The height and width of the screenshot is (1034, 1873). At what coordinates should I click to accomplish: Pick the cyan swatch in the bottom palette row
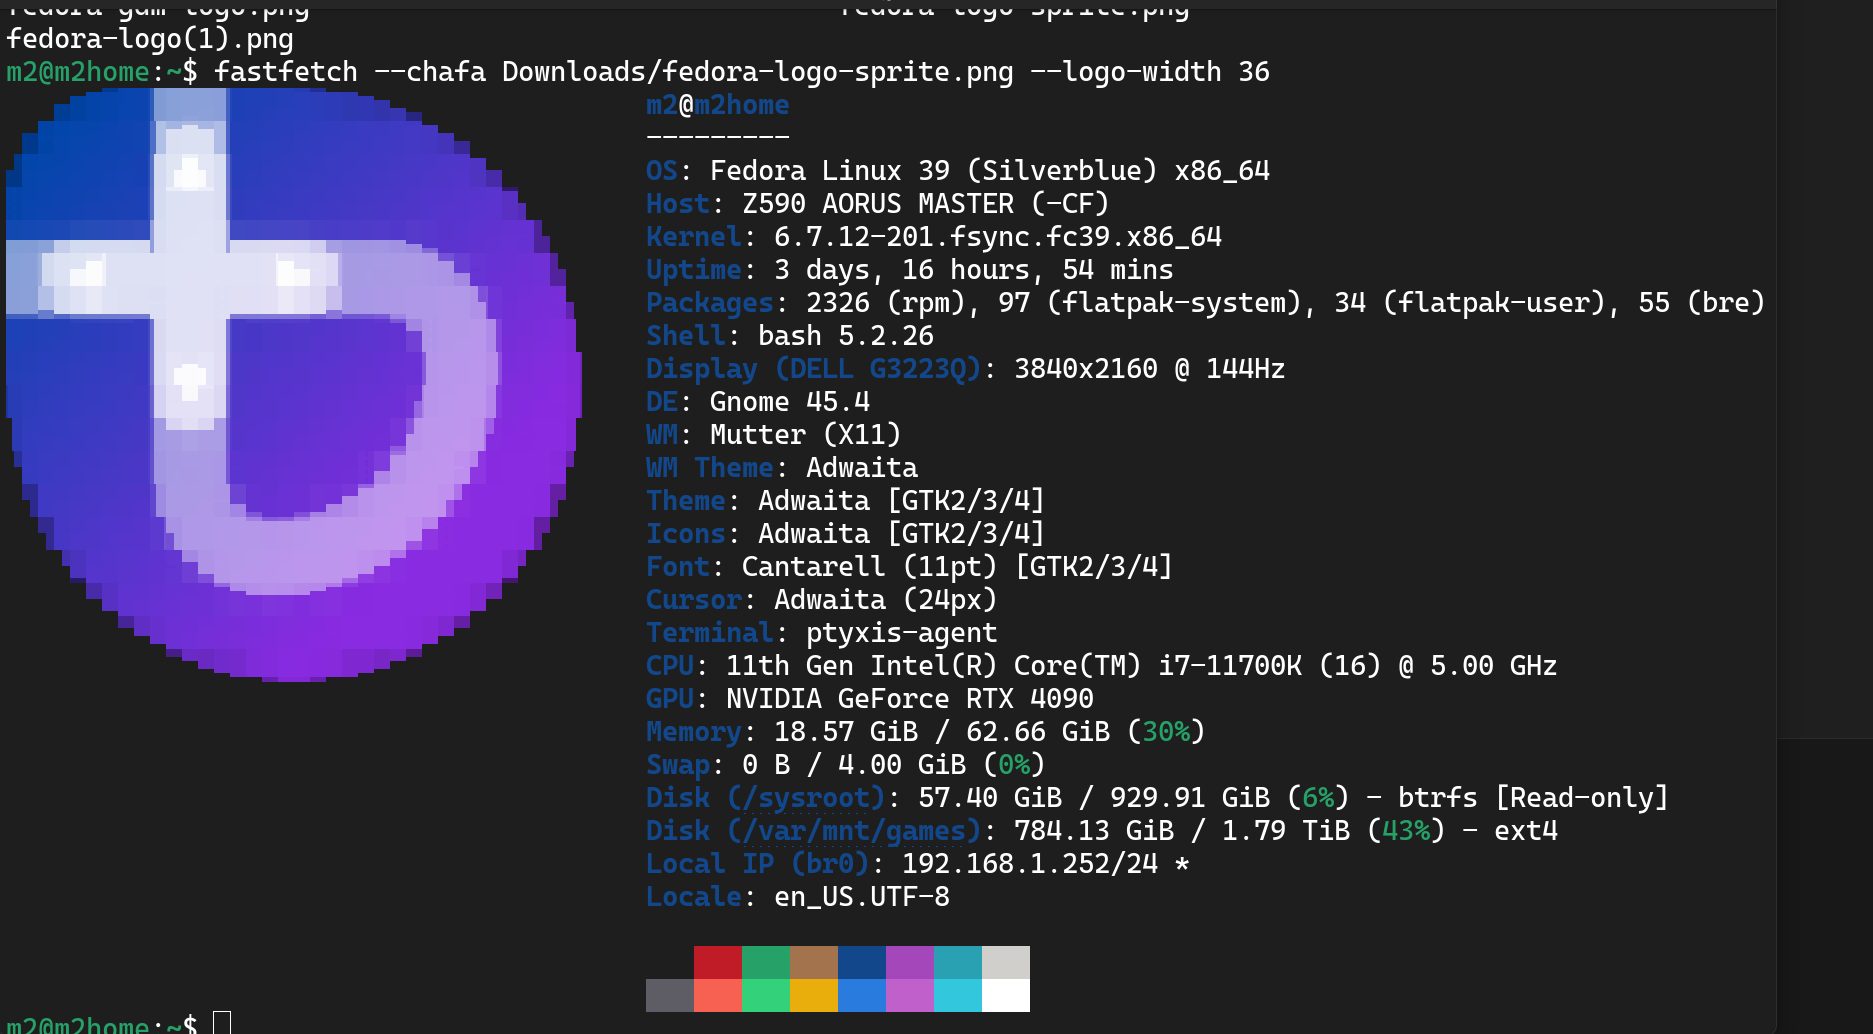tap(958, 995)
